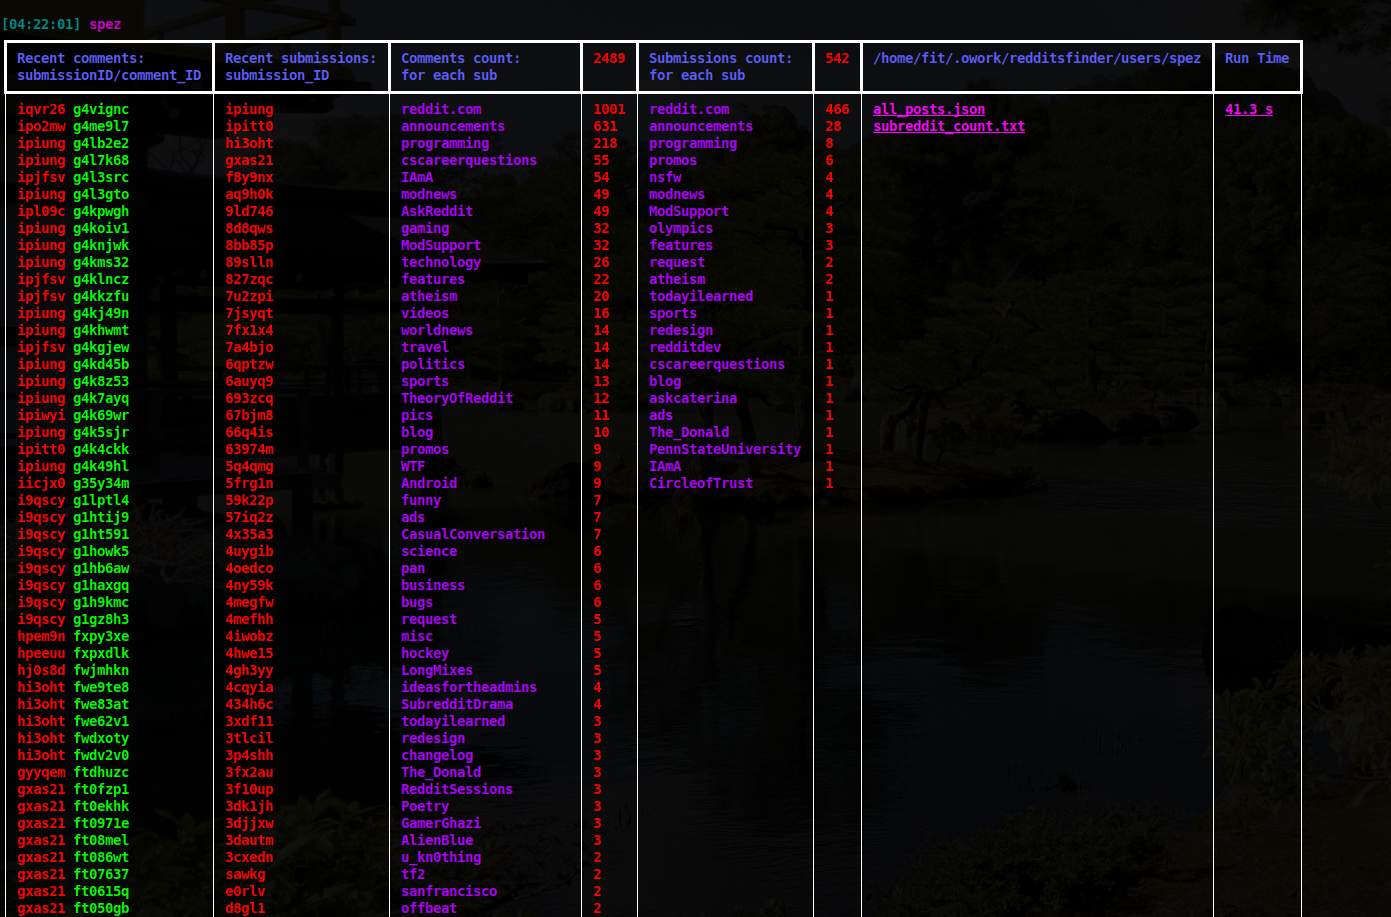Click the 04:22:01 timestamp in the prompt

[41, 24]
